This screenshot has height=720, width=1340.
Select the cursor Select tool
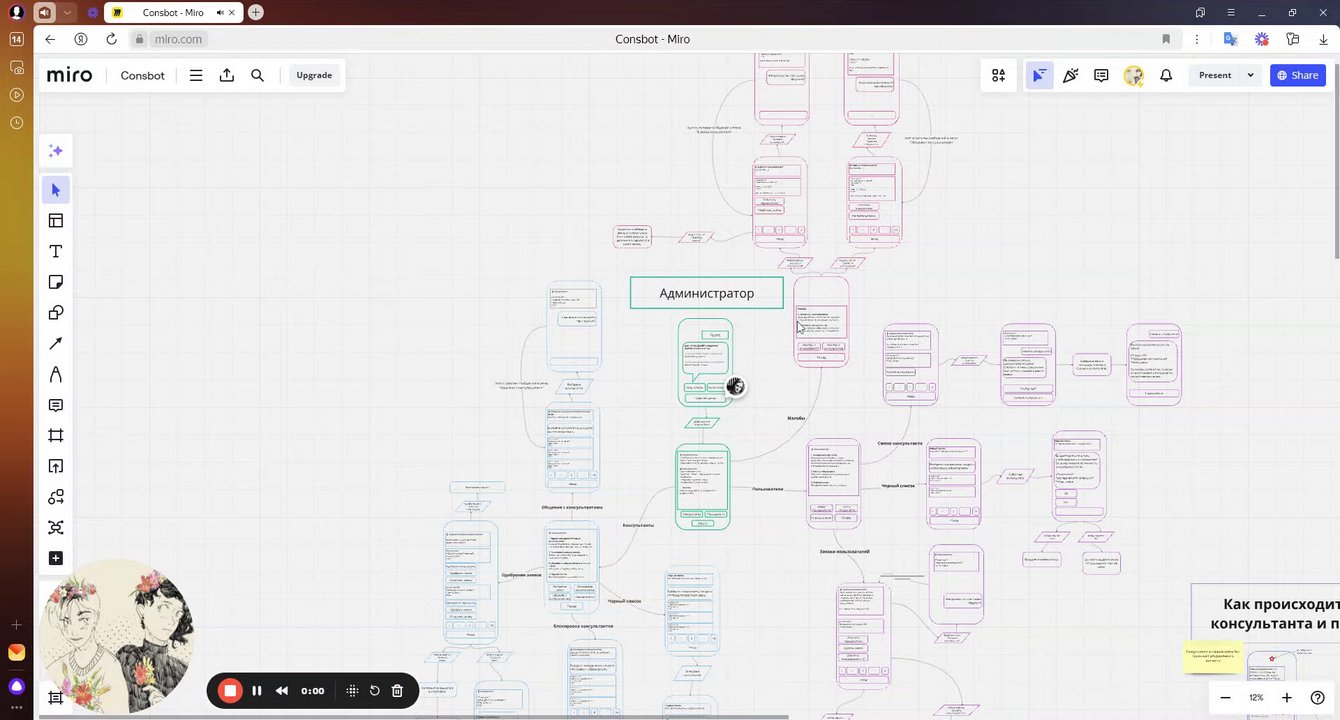click(x=56, y=190)
